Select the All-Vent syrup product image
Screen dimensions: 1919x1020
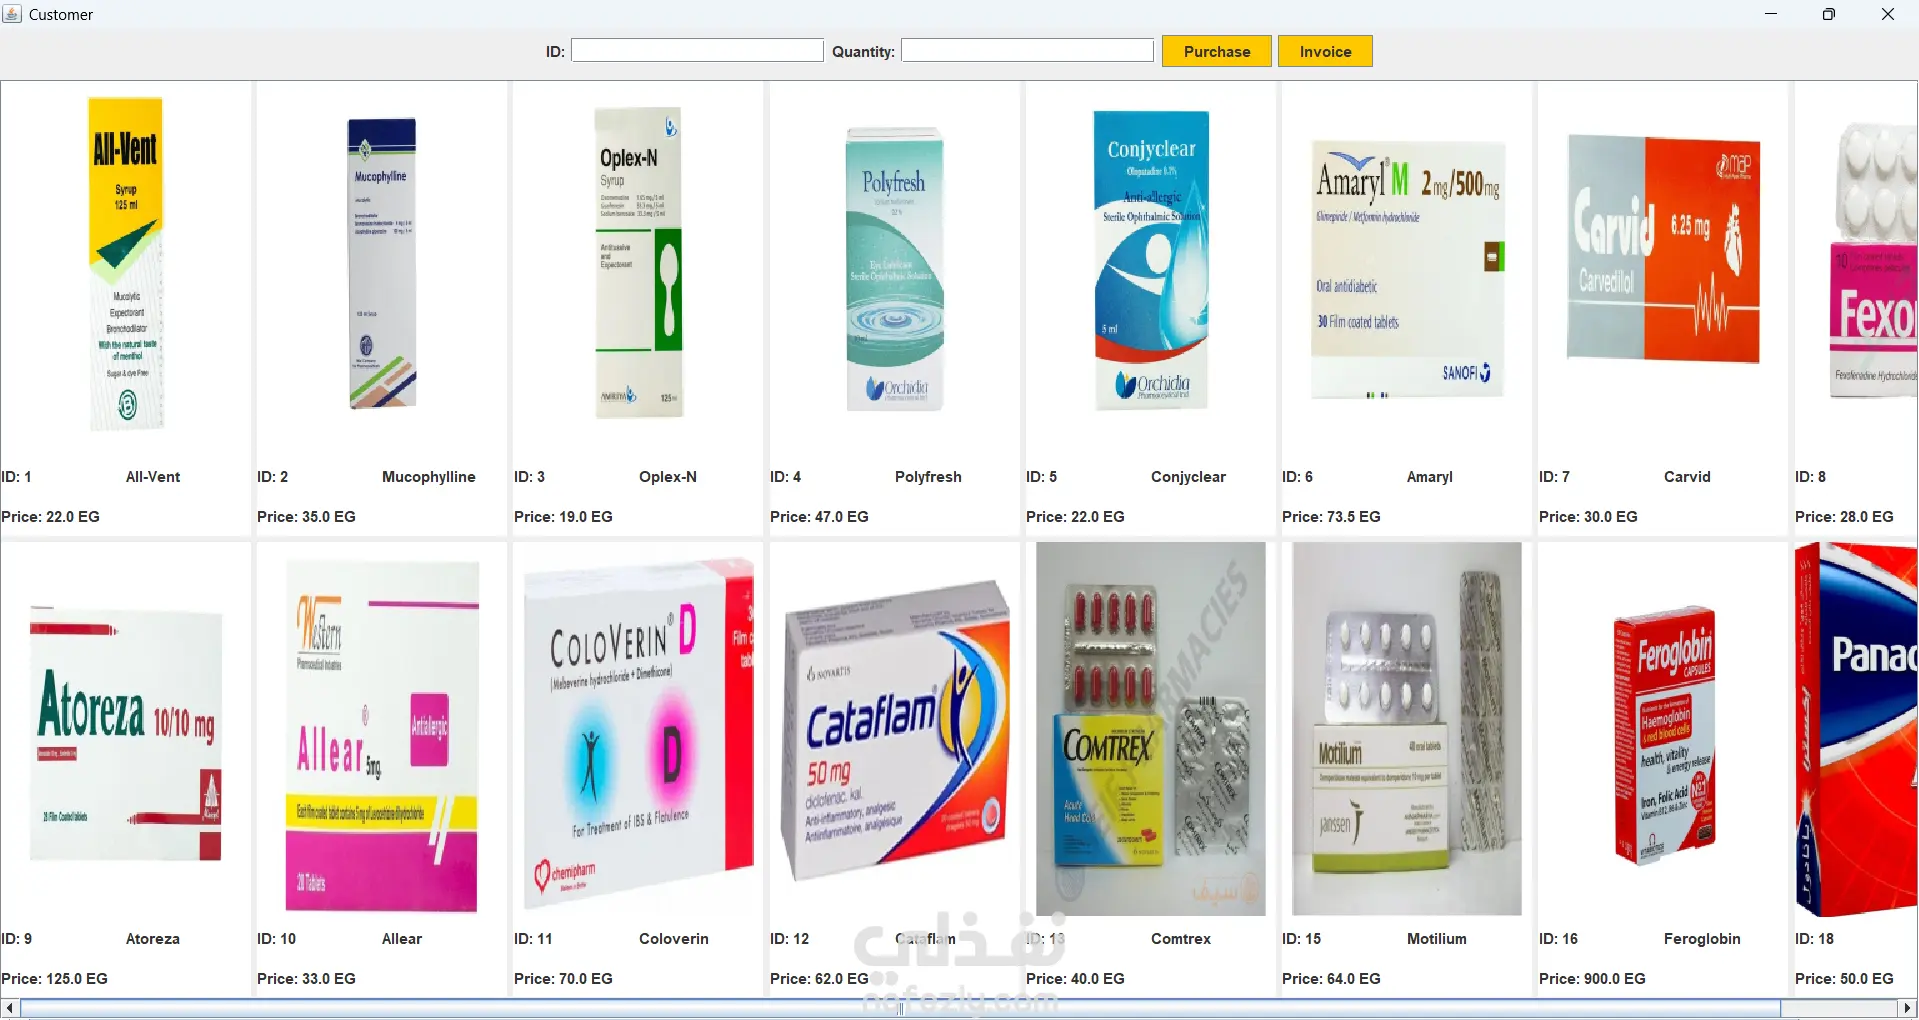click(126, 264)
